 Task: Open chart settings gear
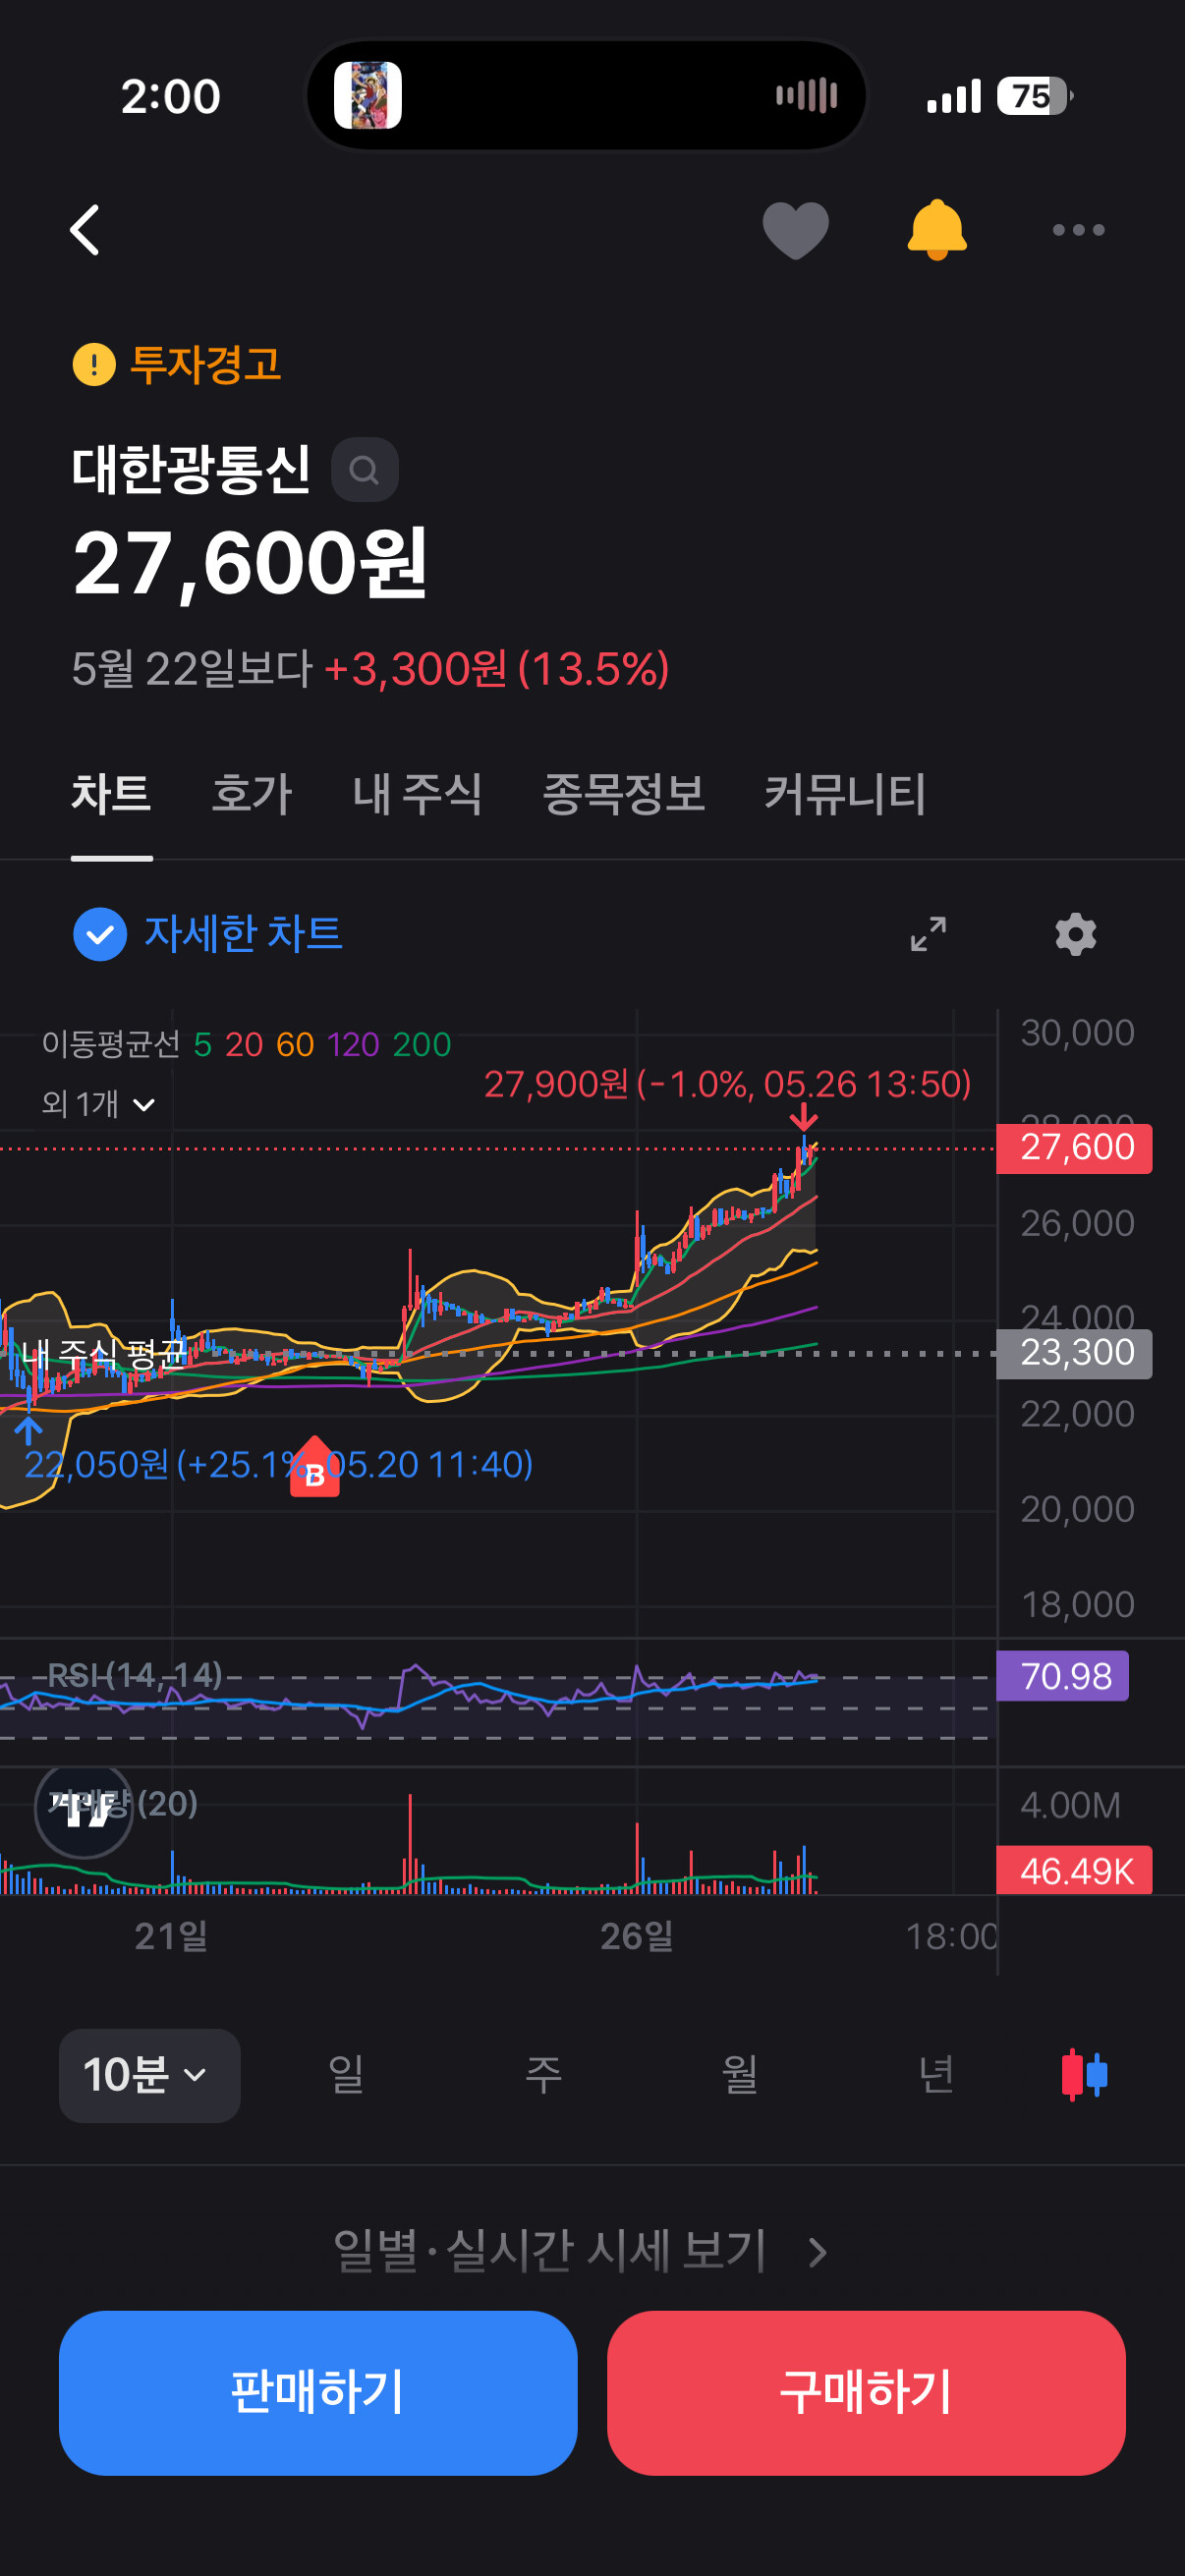(1076, 934)
